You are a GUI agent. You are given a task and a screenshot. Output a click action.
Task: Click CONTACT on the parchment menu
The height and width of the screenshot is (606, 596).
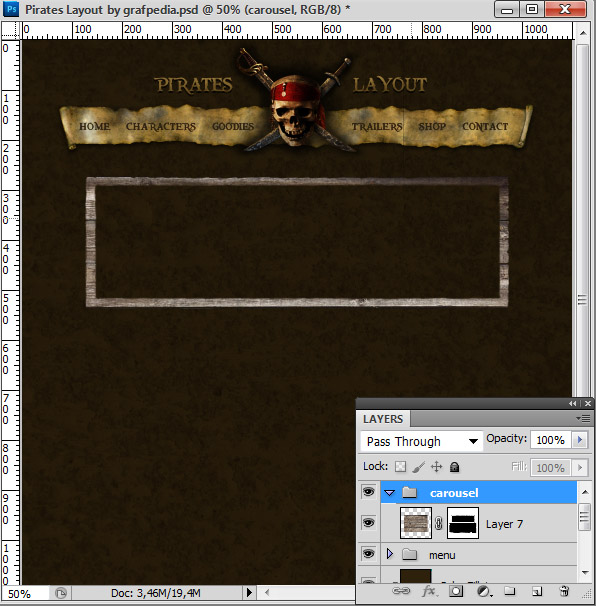point(485,126)
